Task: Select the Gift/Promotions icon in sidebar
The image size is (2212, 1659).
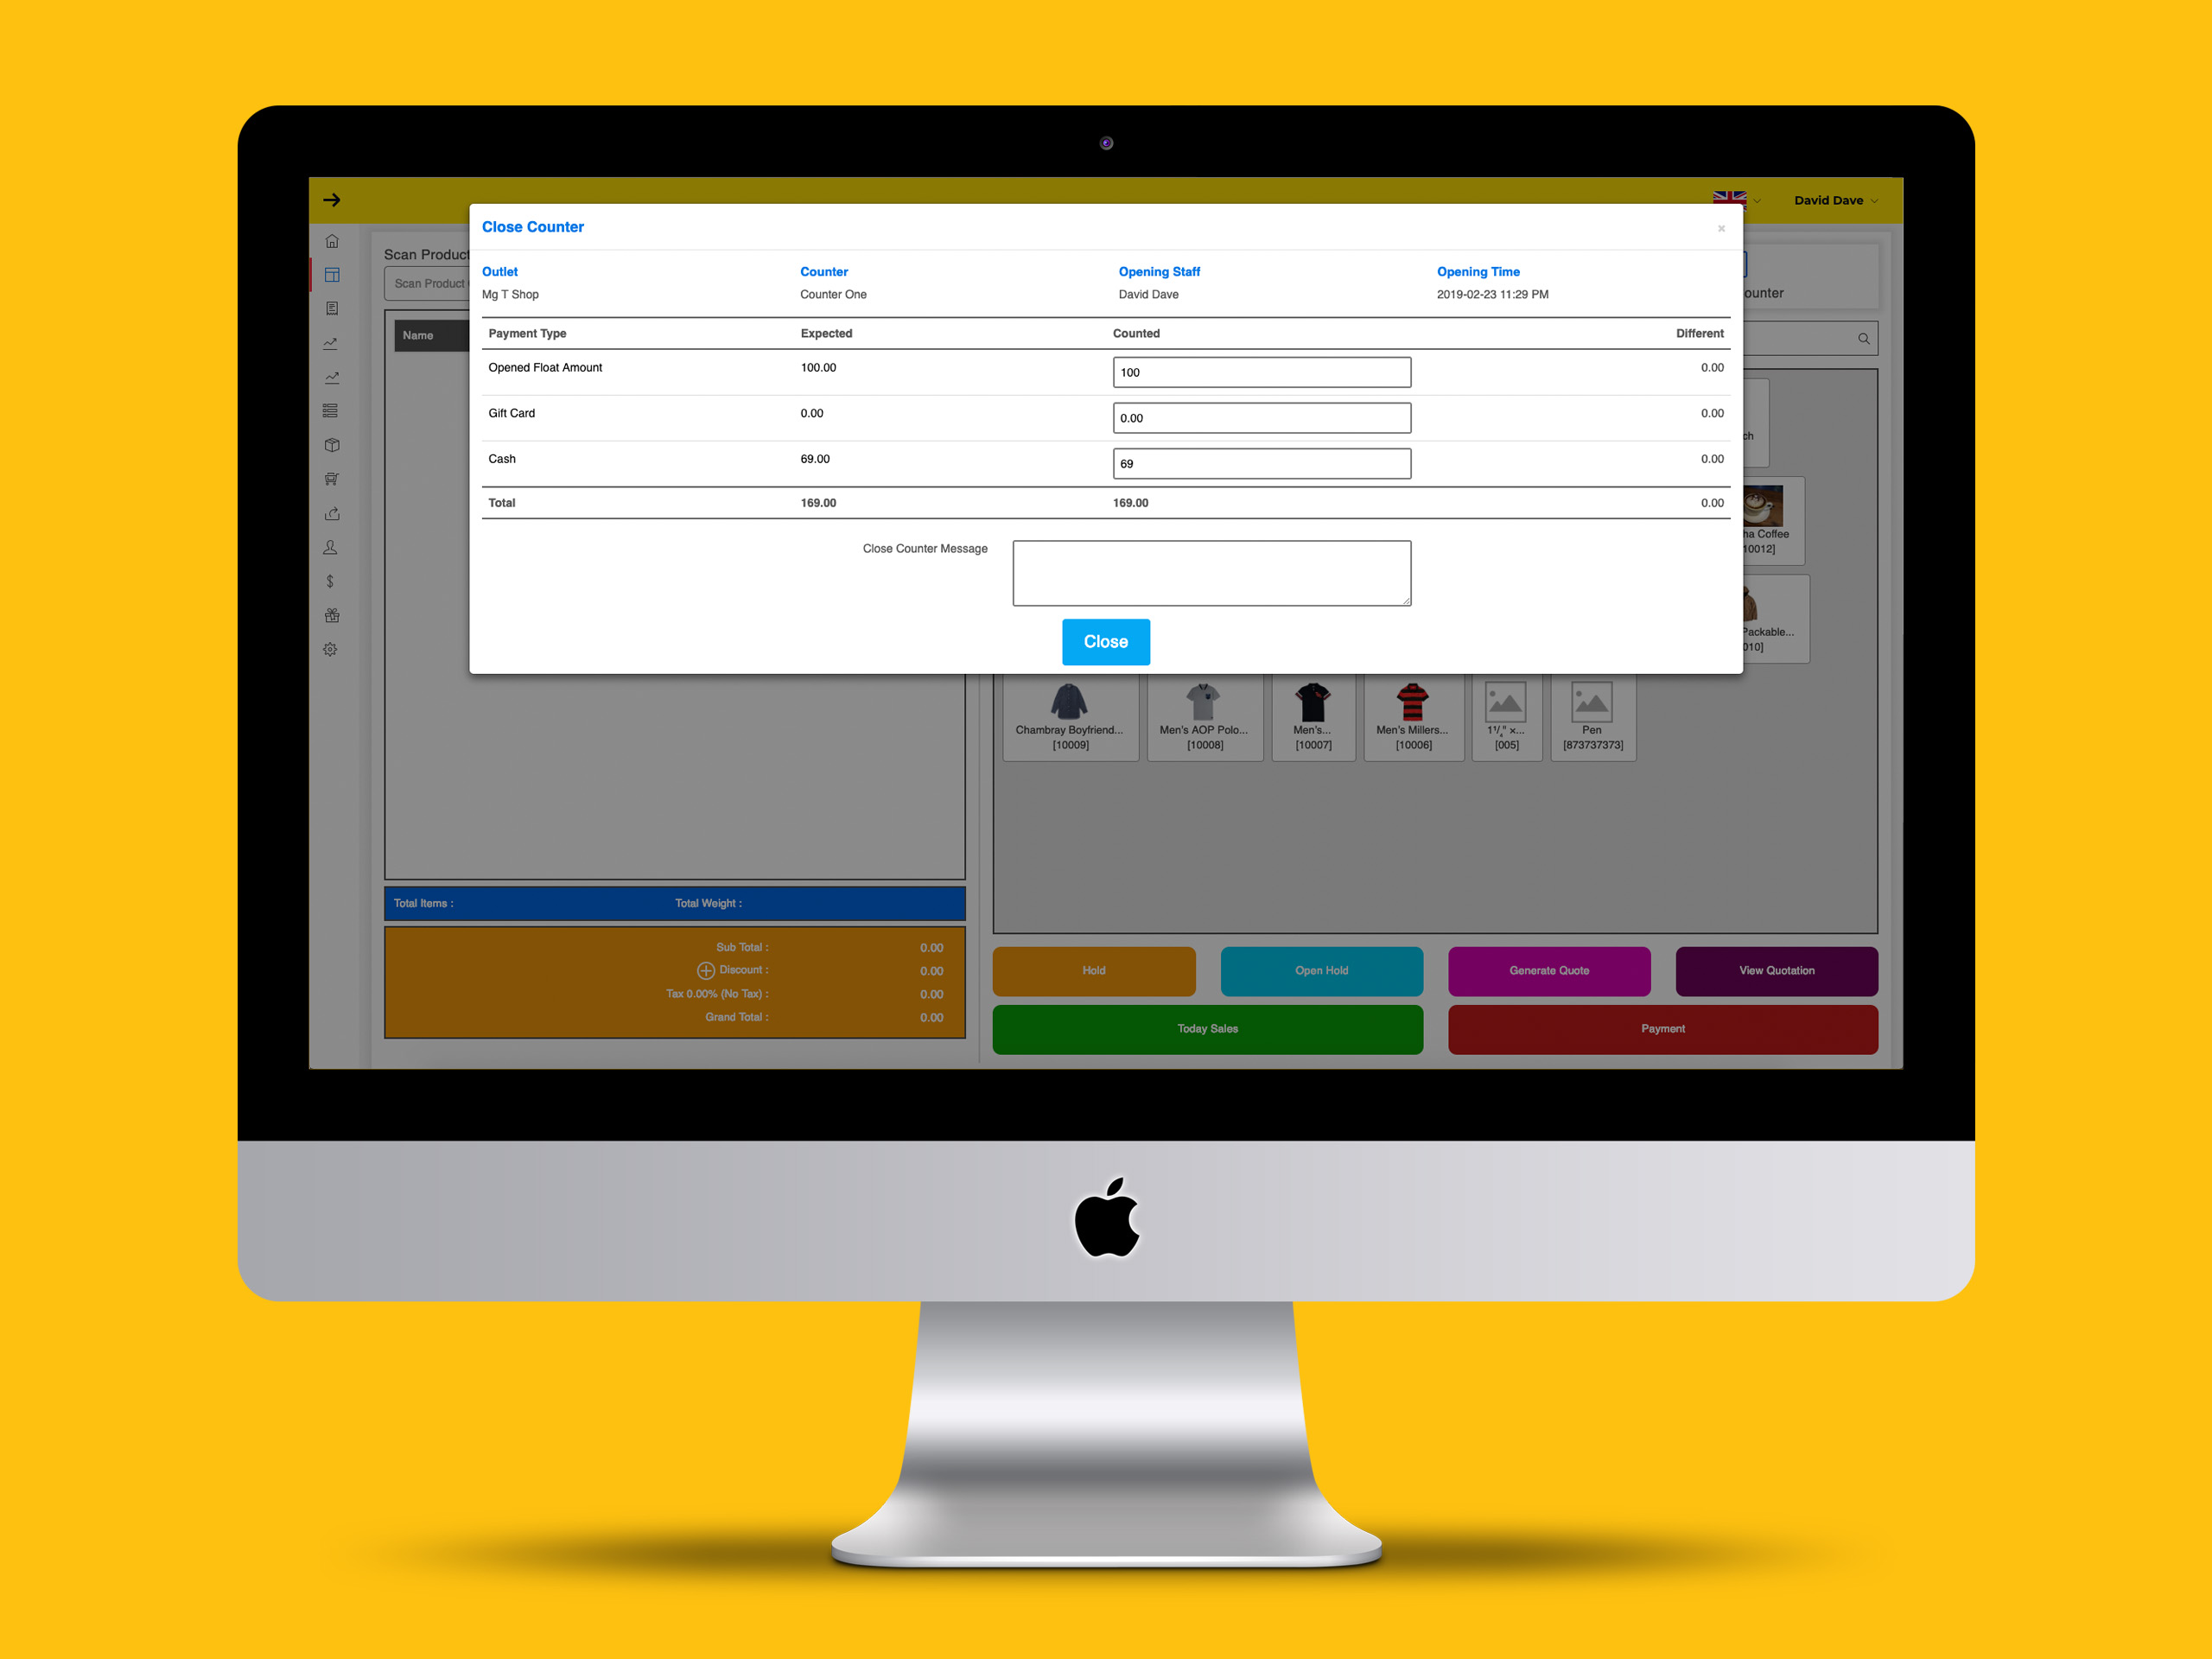Action: point(331,613)
